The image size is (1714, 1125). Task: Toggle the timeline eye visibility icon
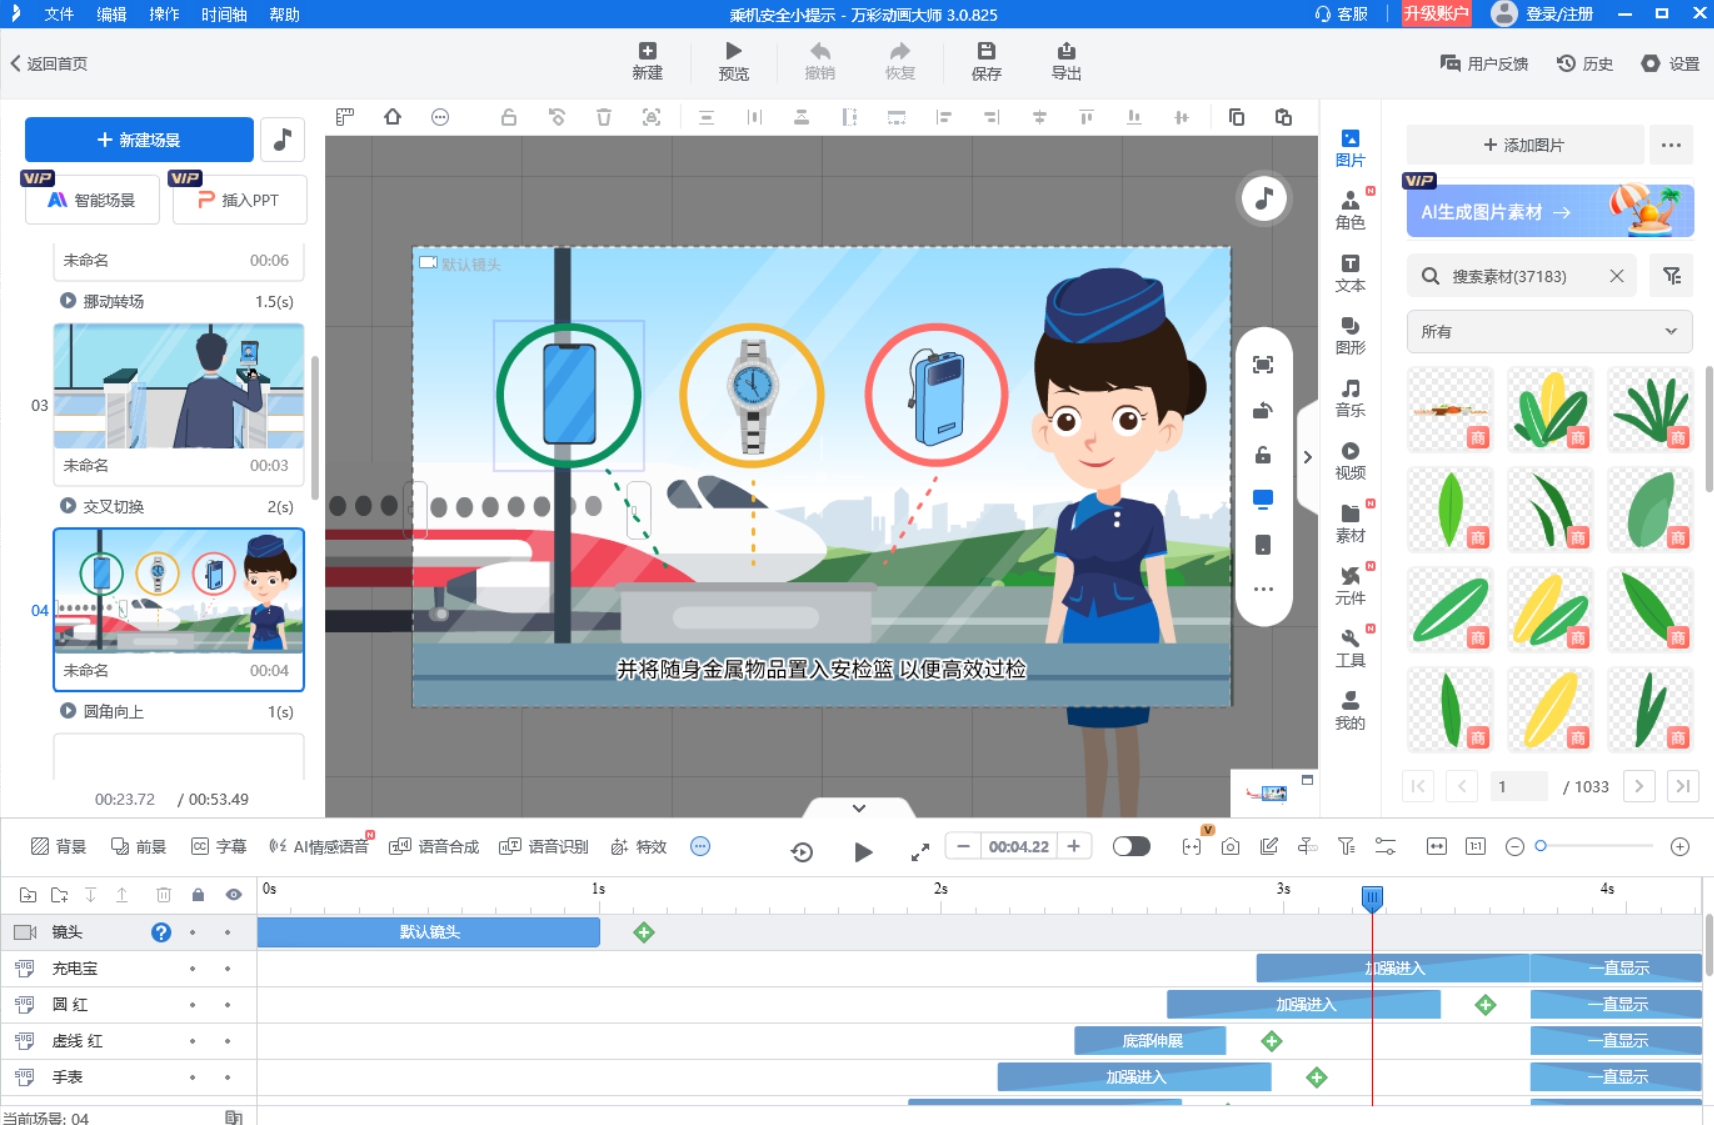[x=234, y=895]
